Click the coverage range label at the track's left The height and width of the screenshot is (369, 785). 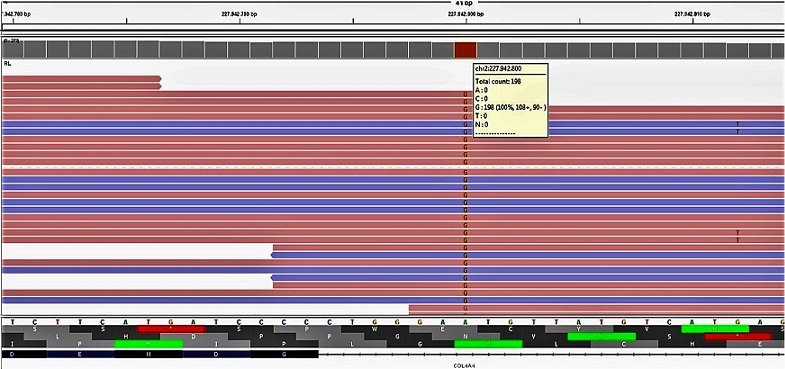11,41
